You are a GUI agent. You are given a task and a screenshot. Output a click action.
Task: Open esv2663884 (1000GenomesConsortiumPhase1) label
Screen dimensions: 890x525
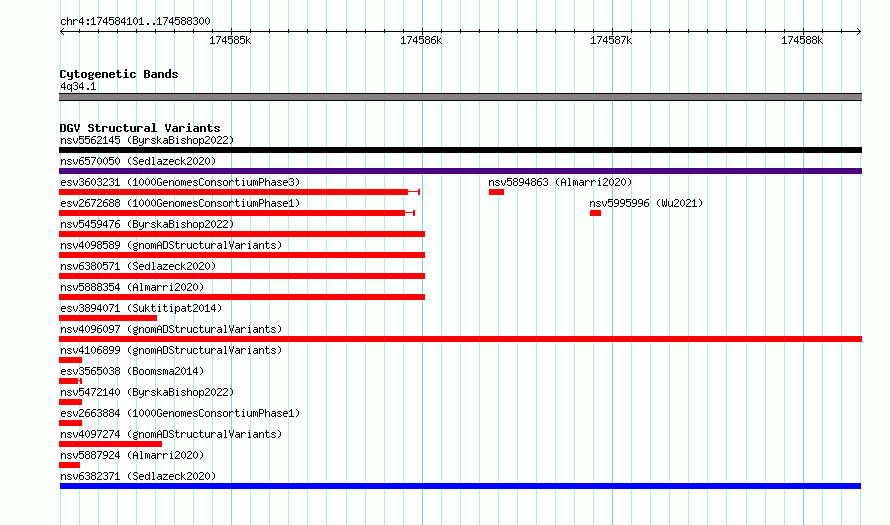180,413
